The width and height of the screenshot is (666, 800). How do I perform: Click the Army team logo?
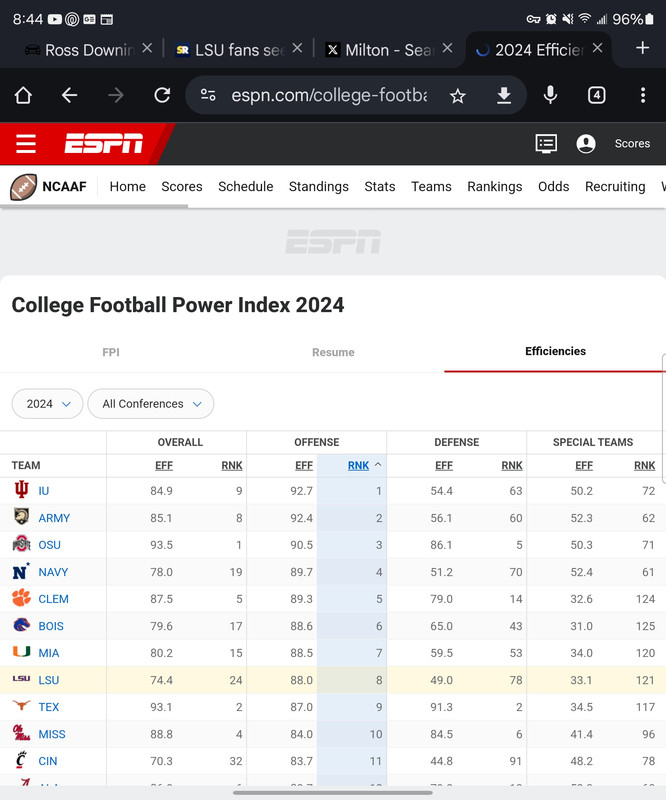[x=21, y=517]
